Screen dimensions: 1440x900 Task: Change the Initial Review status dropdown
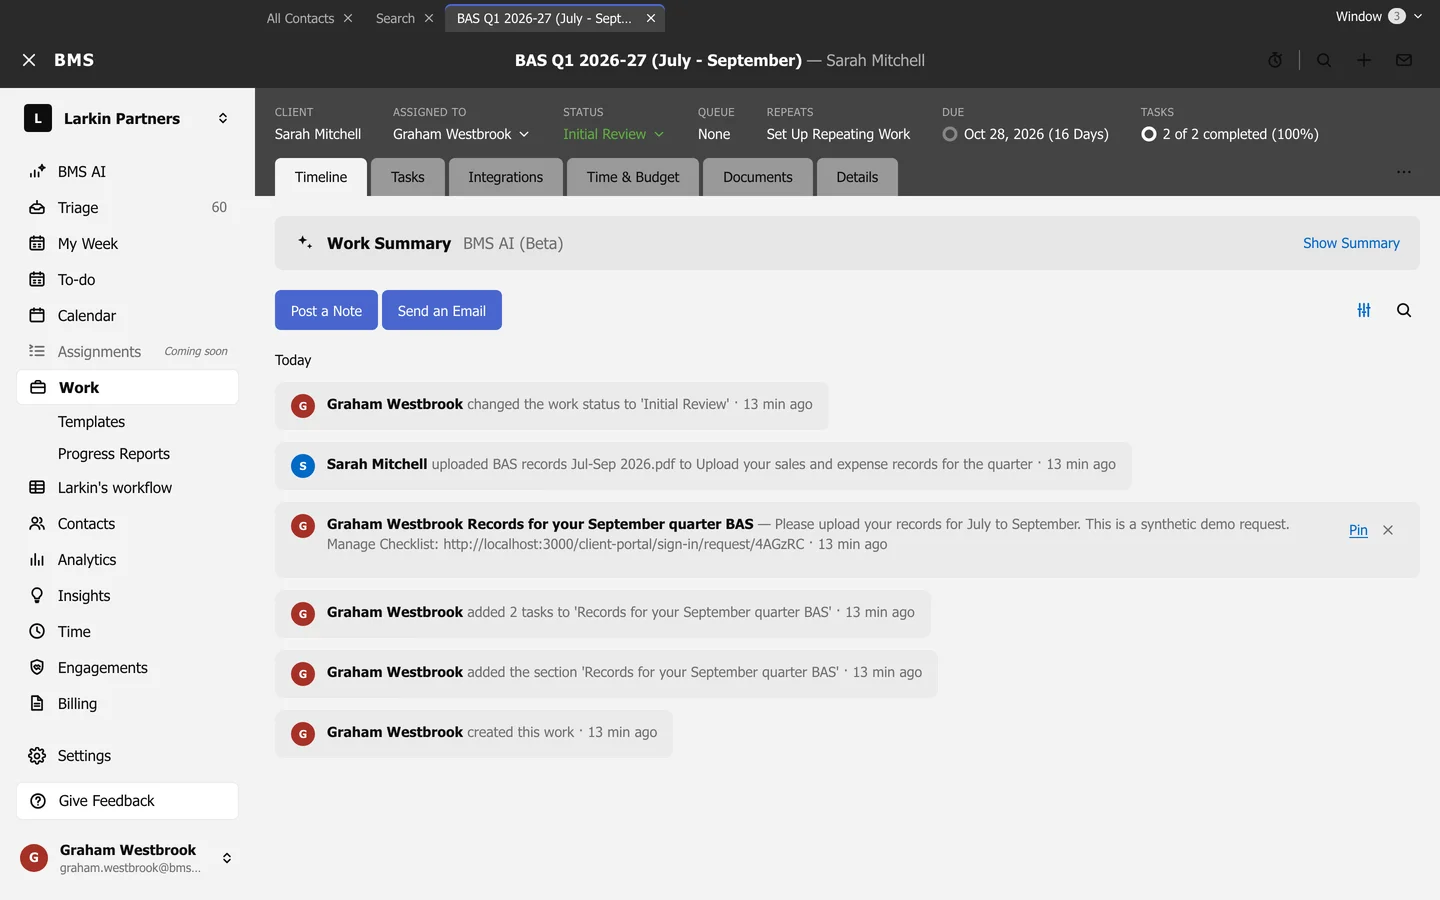click(x=613, y=134)
